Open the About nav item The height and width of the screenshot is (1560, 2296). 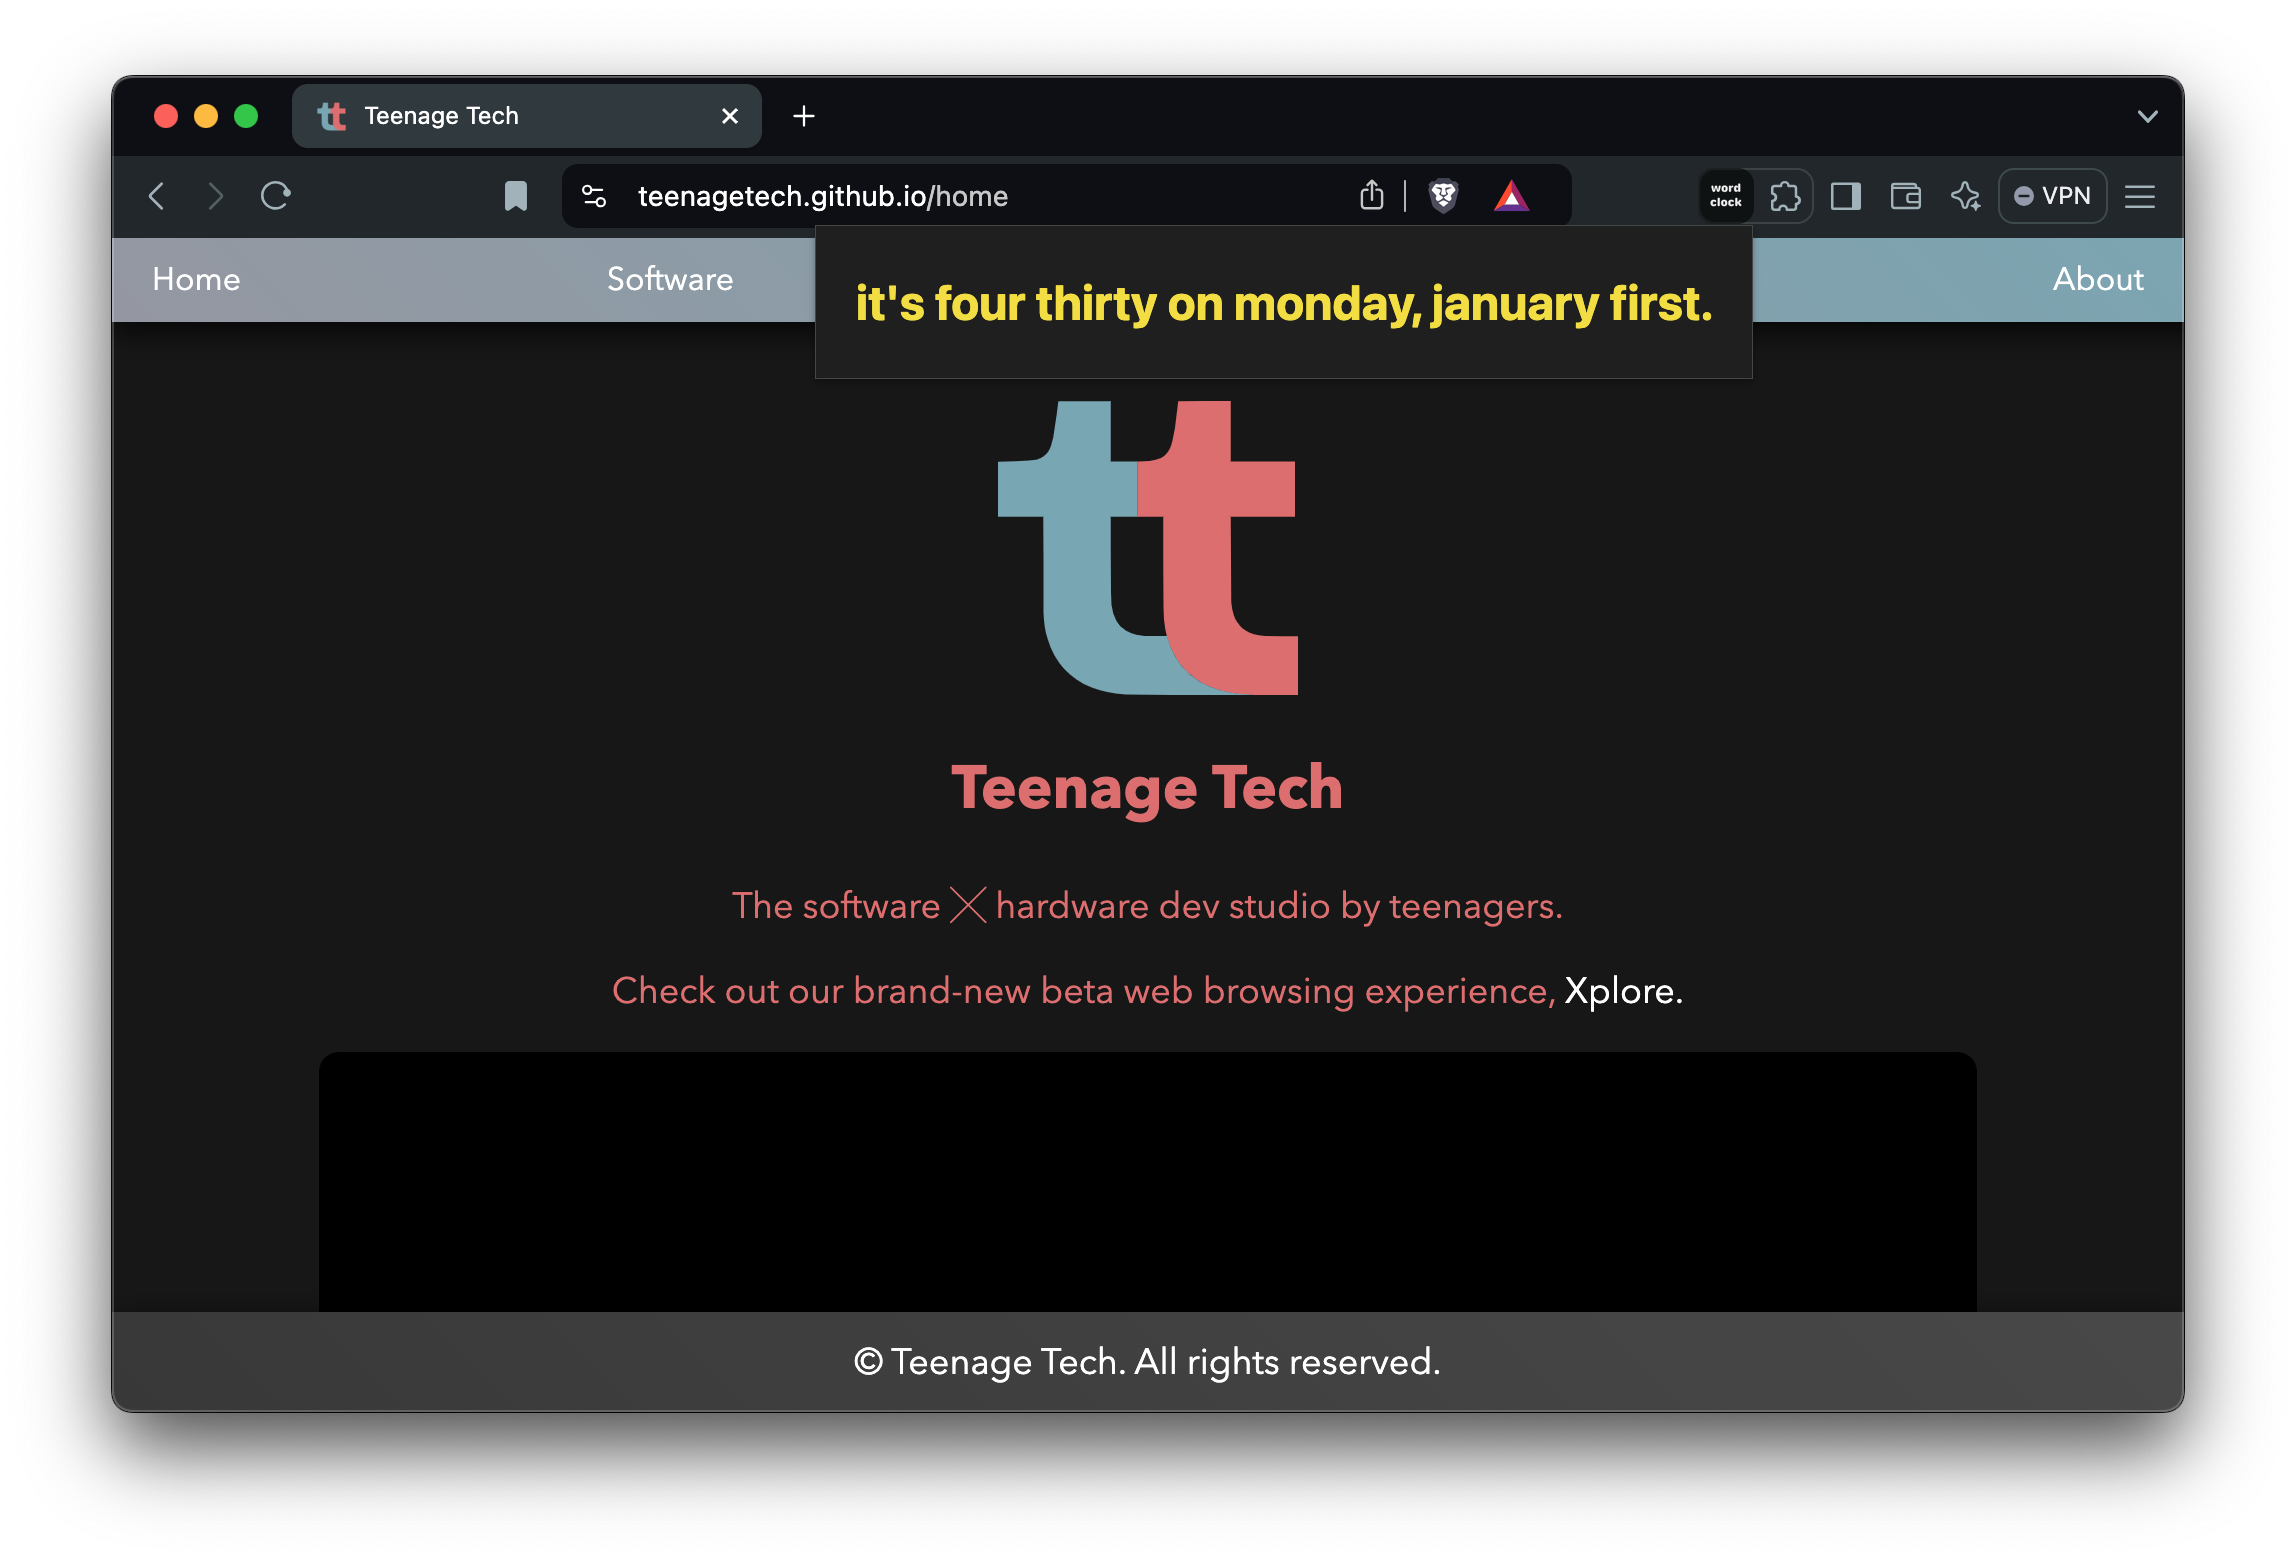2098,279
